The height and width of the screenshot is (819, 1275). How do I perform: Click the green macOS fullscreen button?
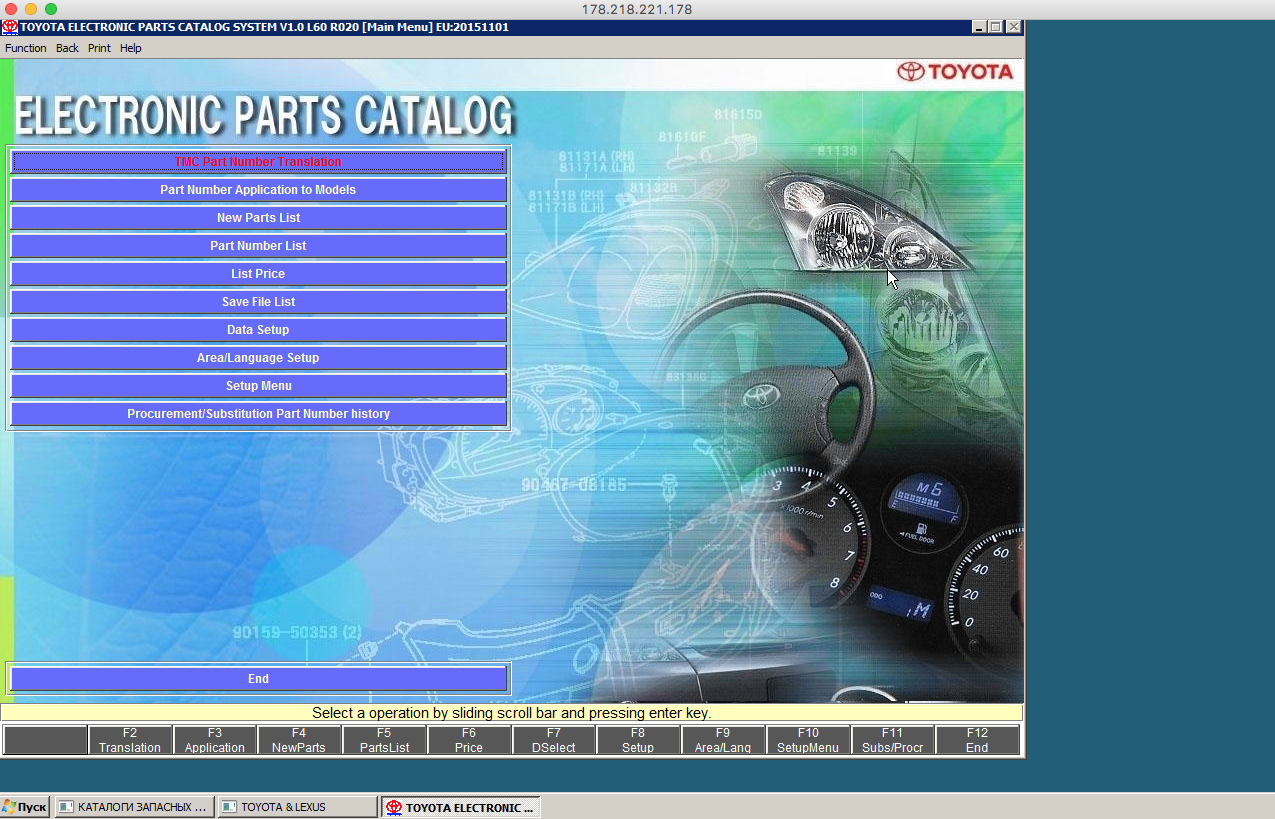(51, 9)
